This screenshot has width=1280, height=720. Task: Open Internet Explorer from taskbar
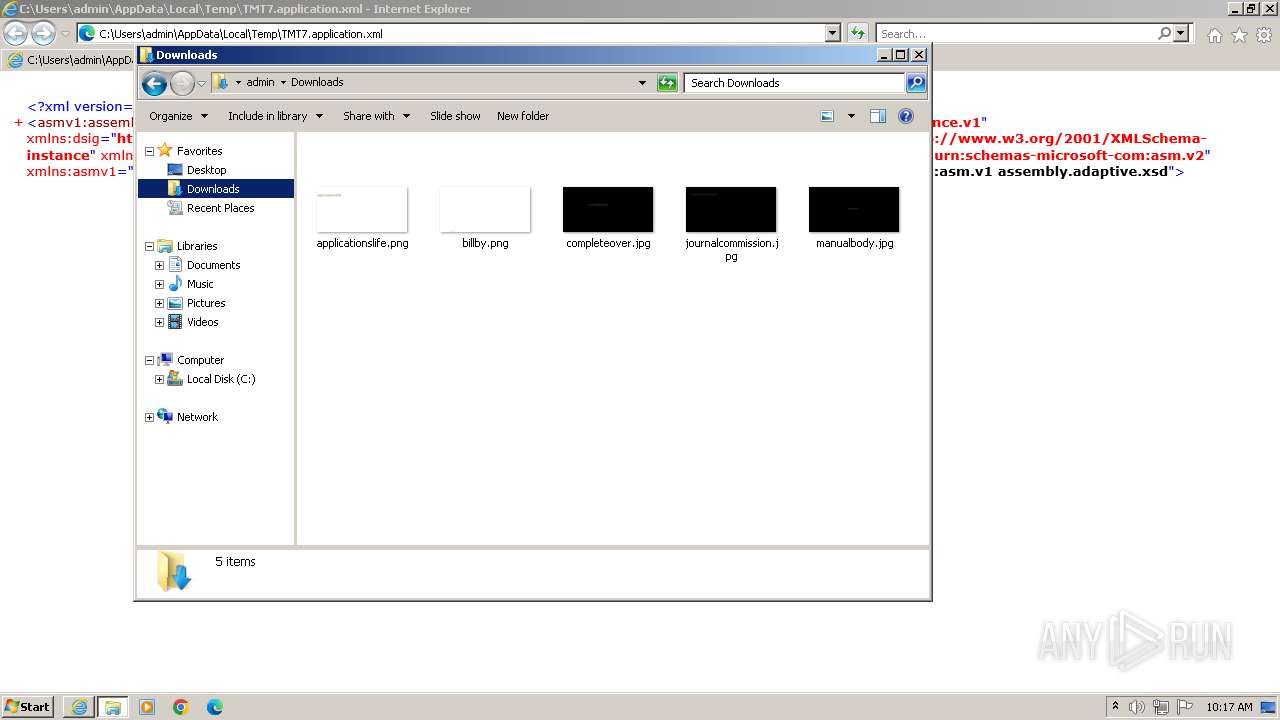pos(79,707)
